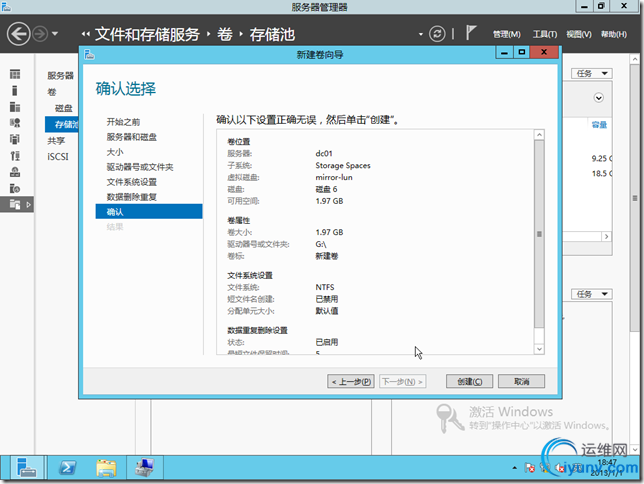644x484 pixels.
Task: Select 磁盘 in the navigation pane
Action: pyautogui.click(x=64, y=108)
